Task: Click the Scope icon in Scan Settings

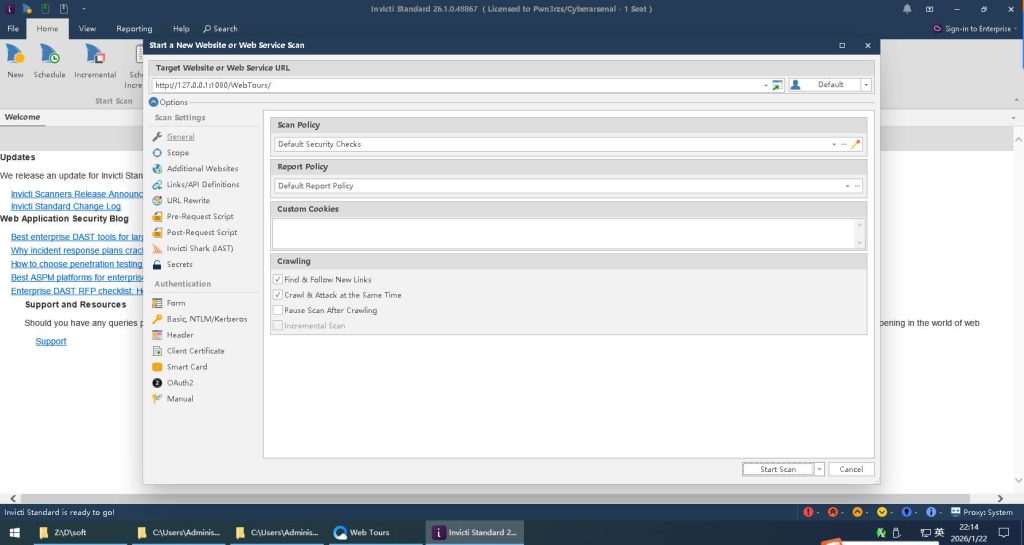Action: coord(157,153)
